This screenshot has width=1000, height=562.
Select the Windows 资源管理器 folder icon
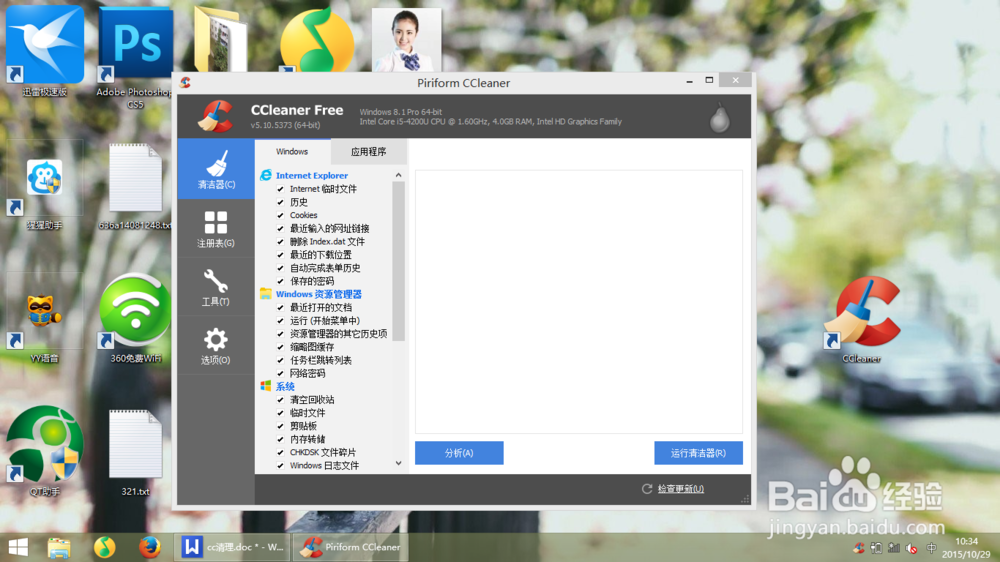(x=266, y=294)
